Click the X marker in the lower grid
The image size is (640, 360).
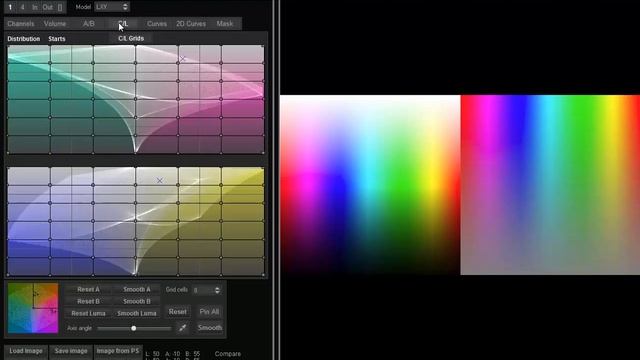[x=160, y=180]
